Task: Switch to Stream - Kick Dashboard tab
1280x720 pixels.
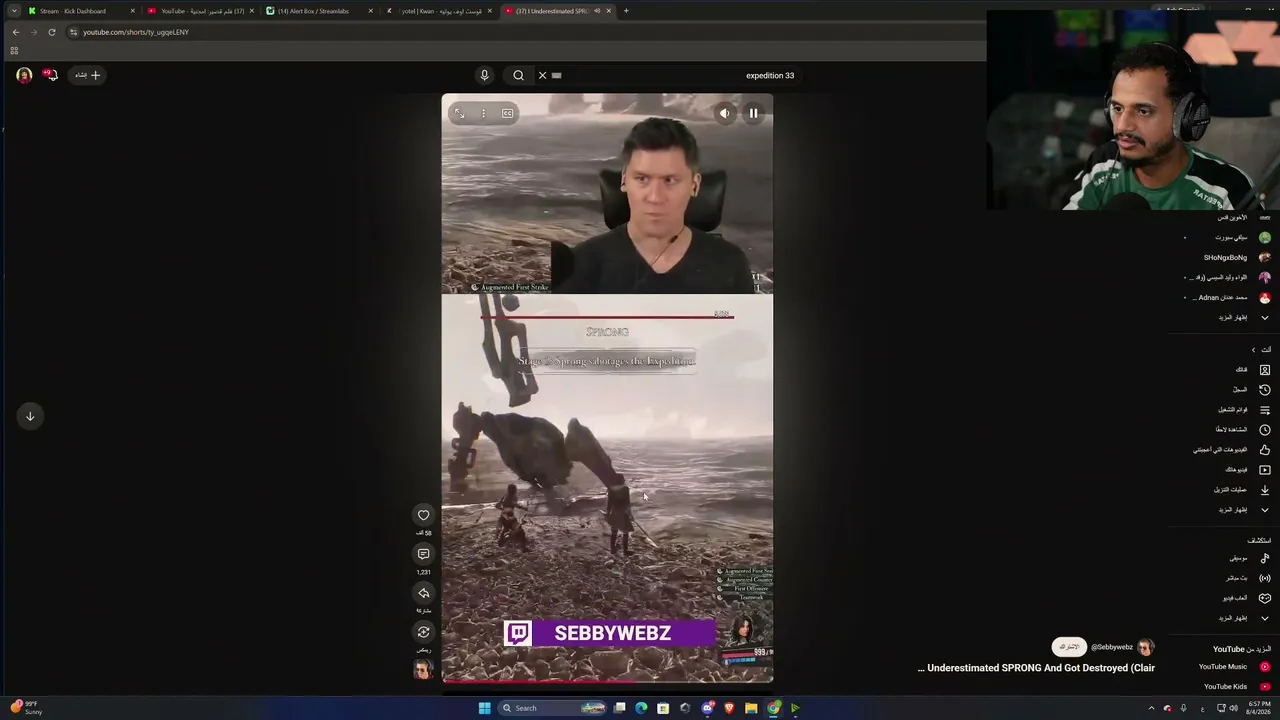Action: (x=80, y=11)
